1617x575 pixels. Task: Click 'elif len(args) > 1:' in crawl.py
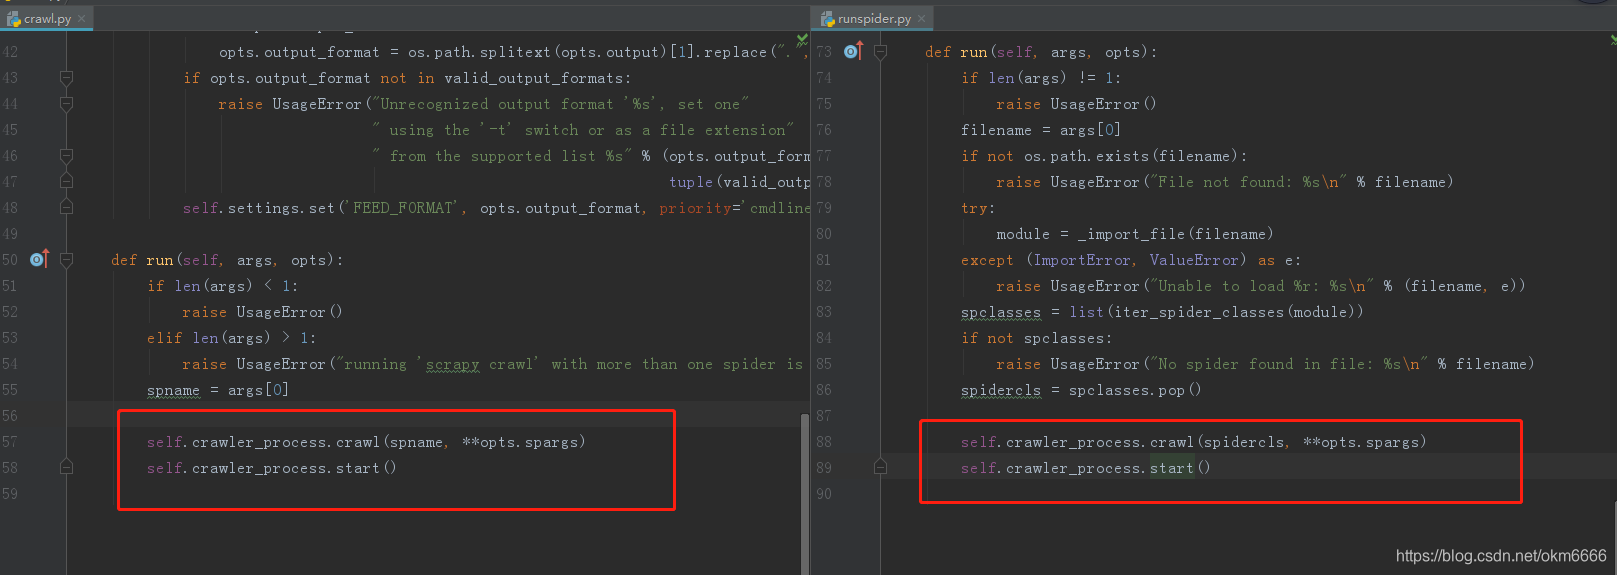tap(231, 338)
